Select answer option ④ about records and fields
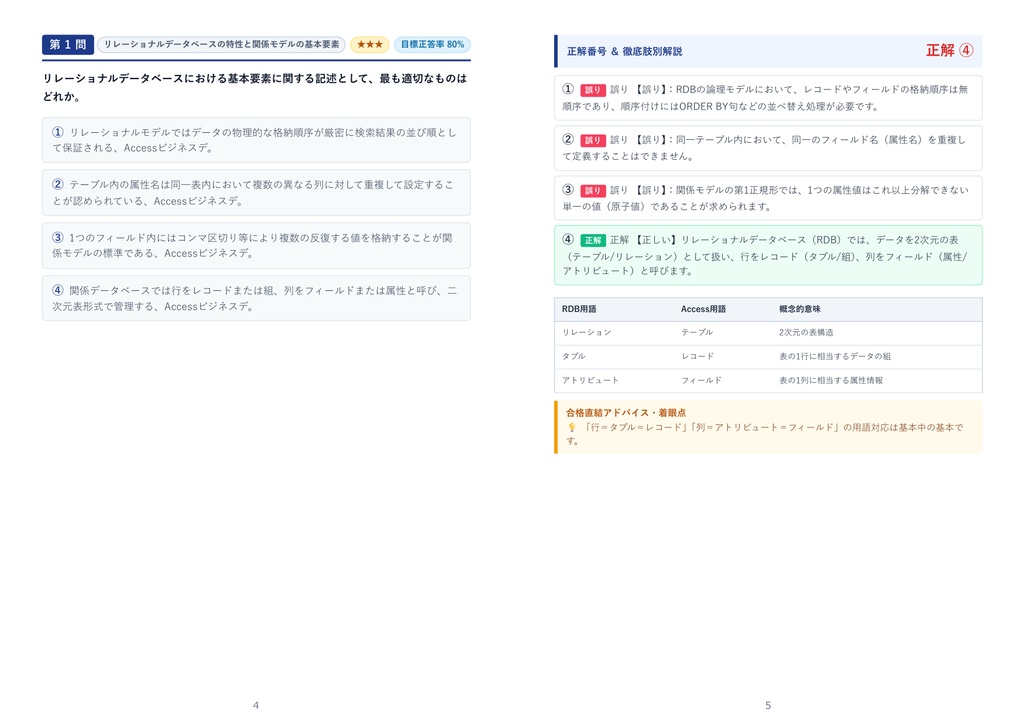Screen dimensions: 1024x727 click(x=256, y=298)
